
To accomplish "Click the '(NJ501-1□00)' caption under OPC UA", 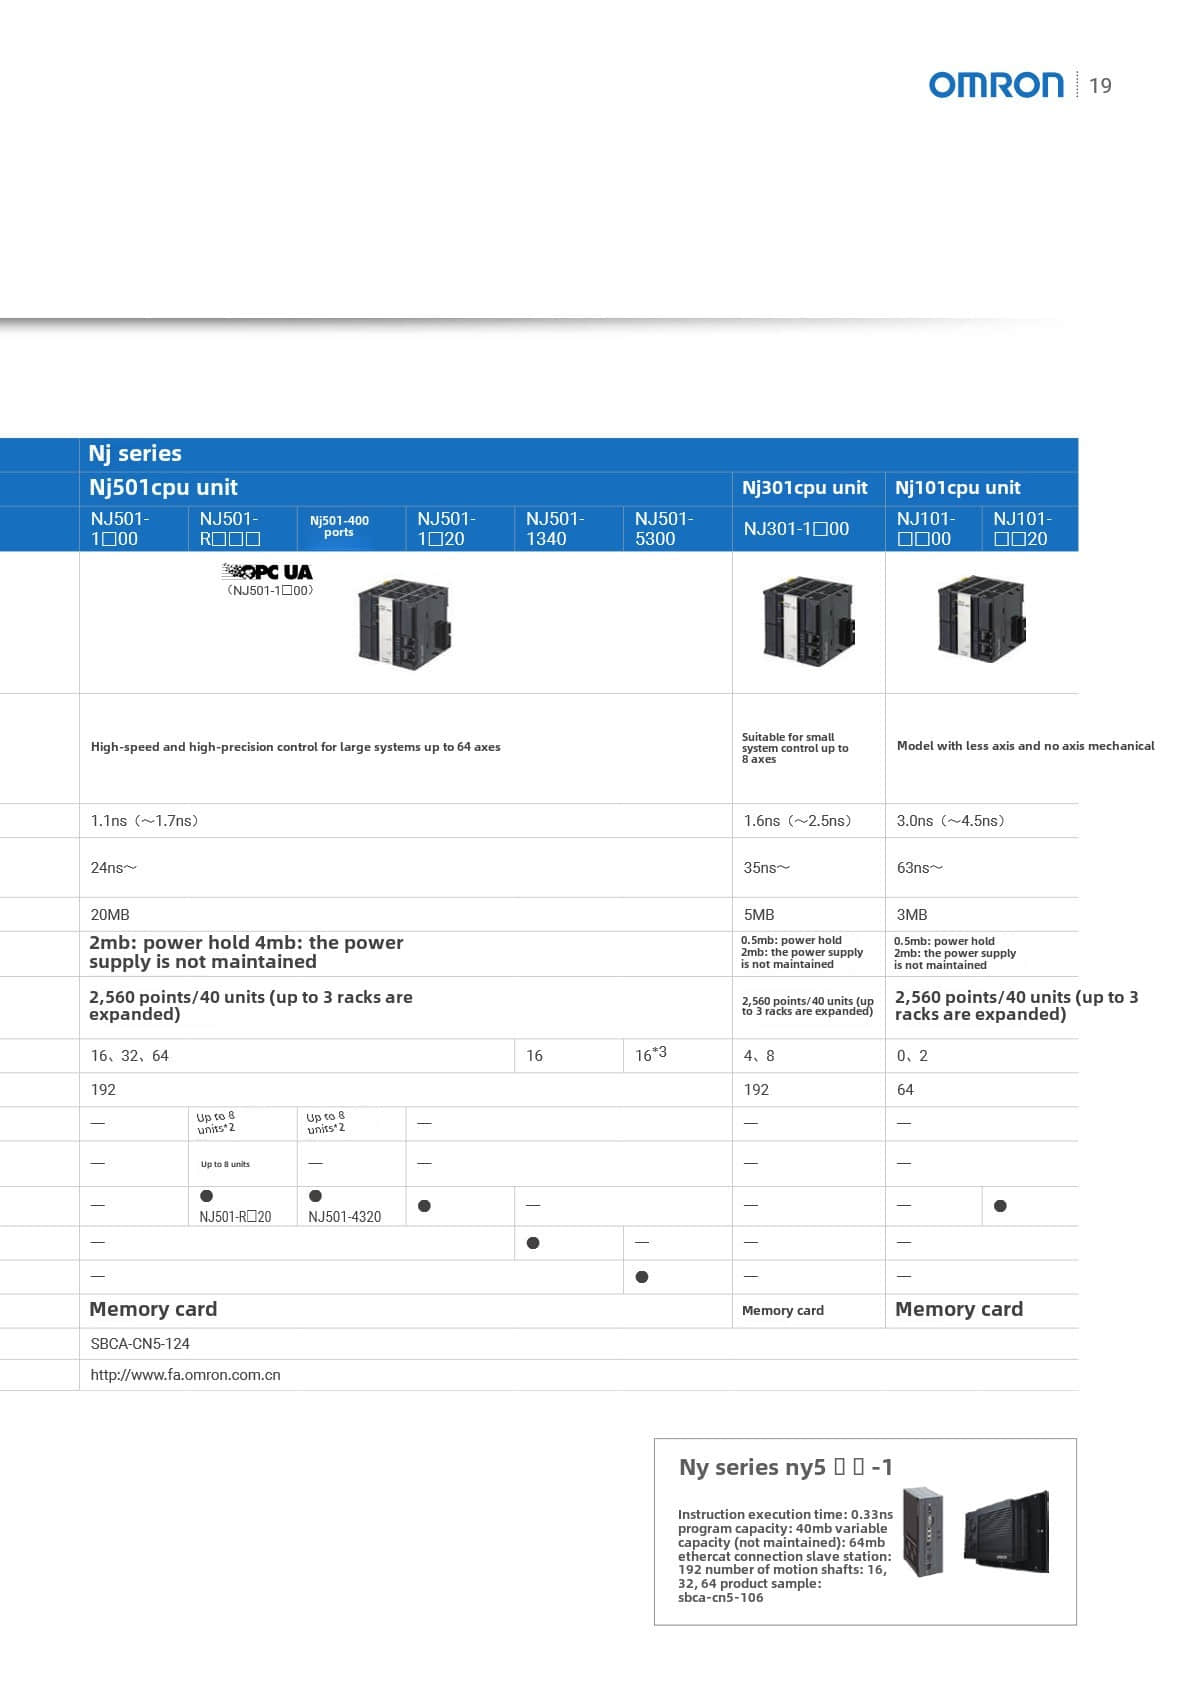I will [x=271, y=590].
